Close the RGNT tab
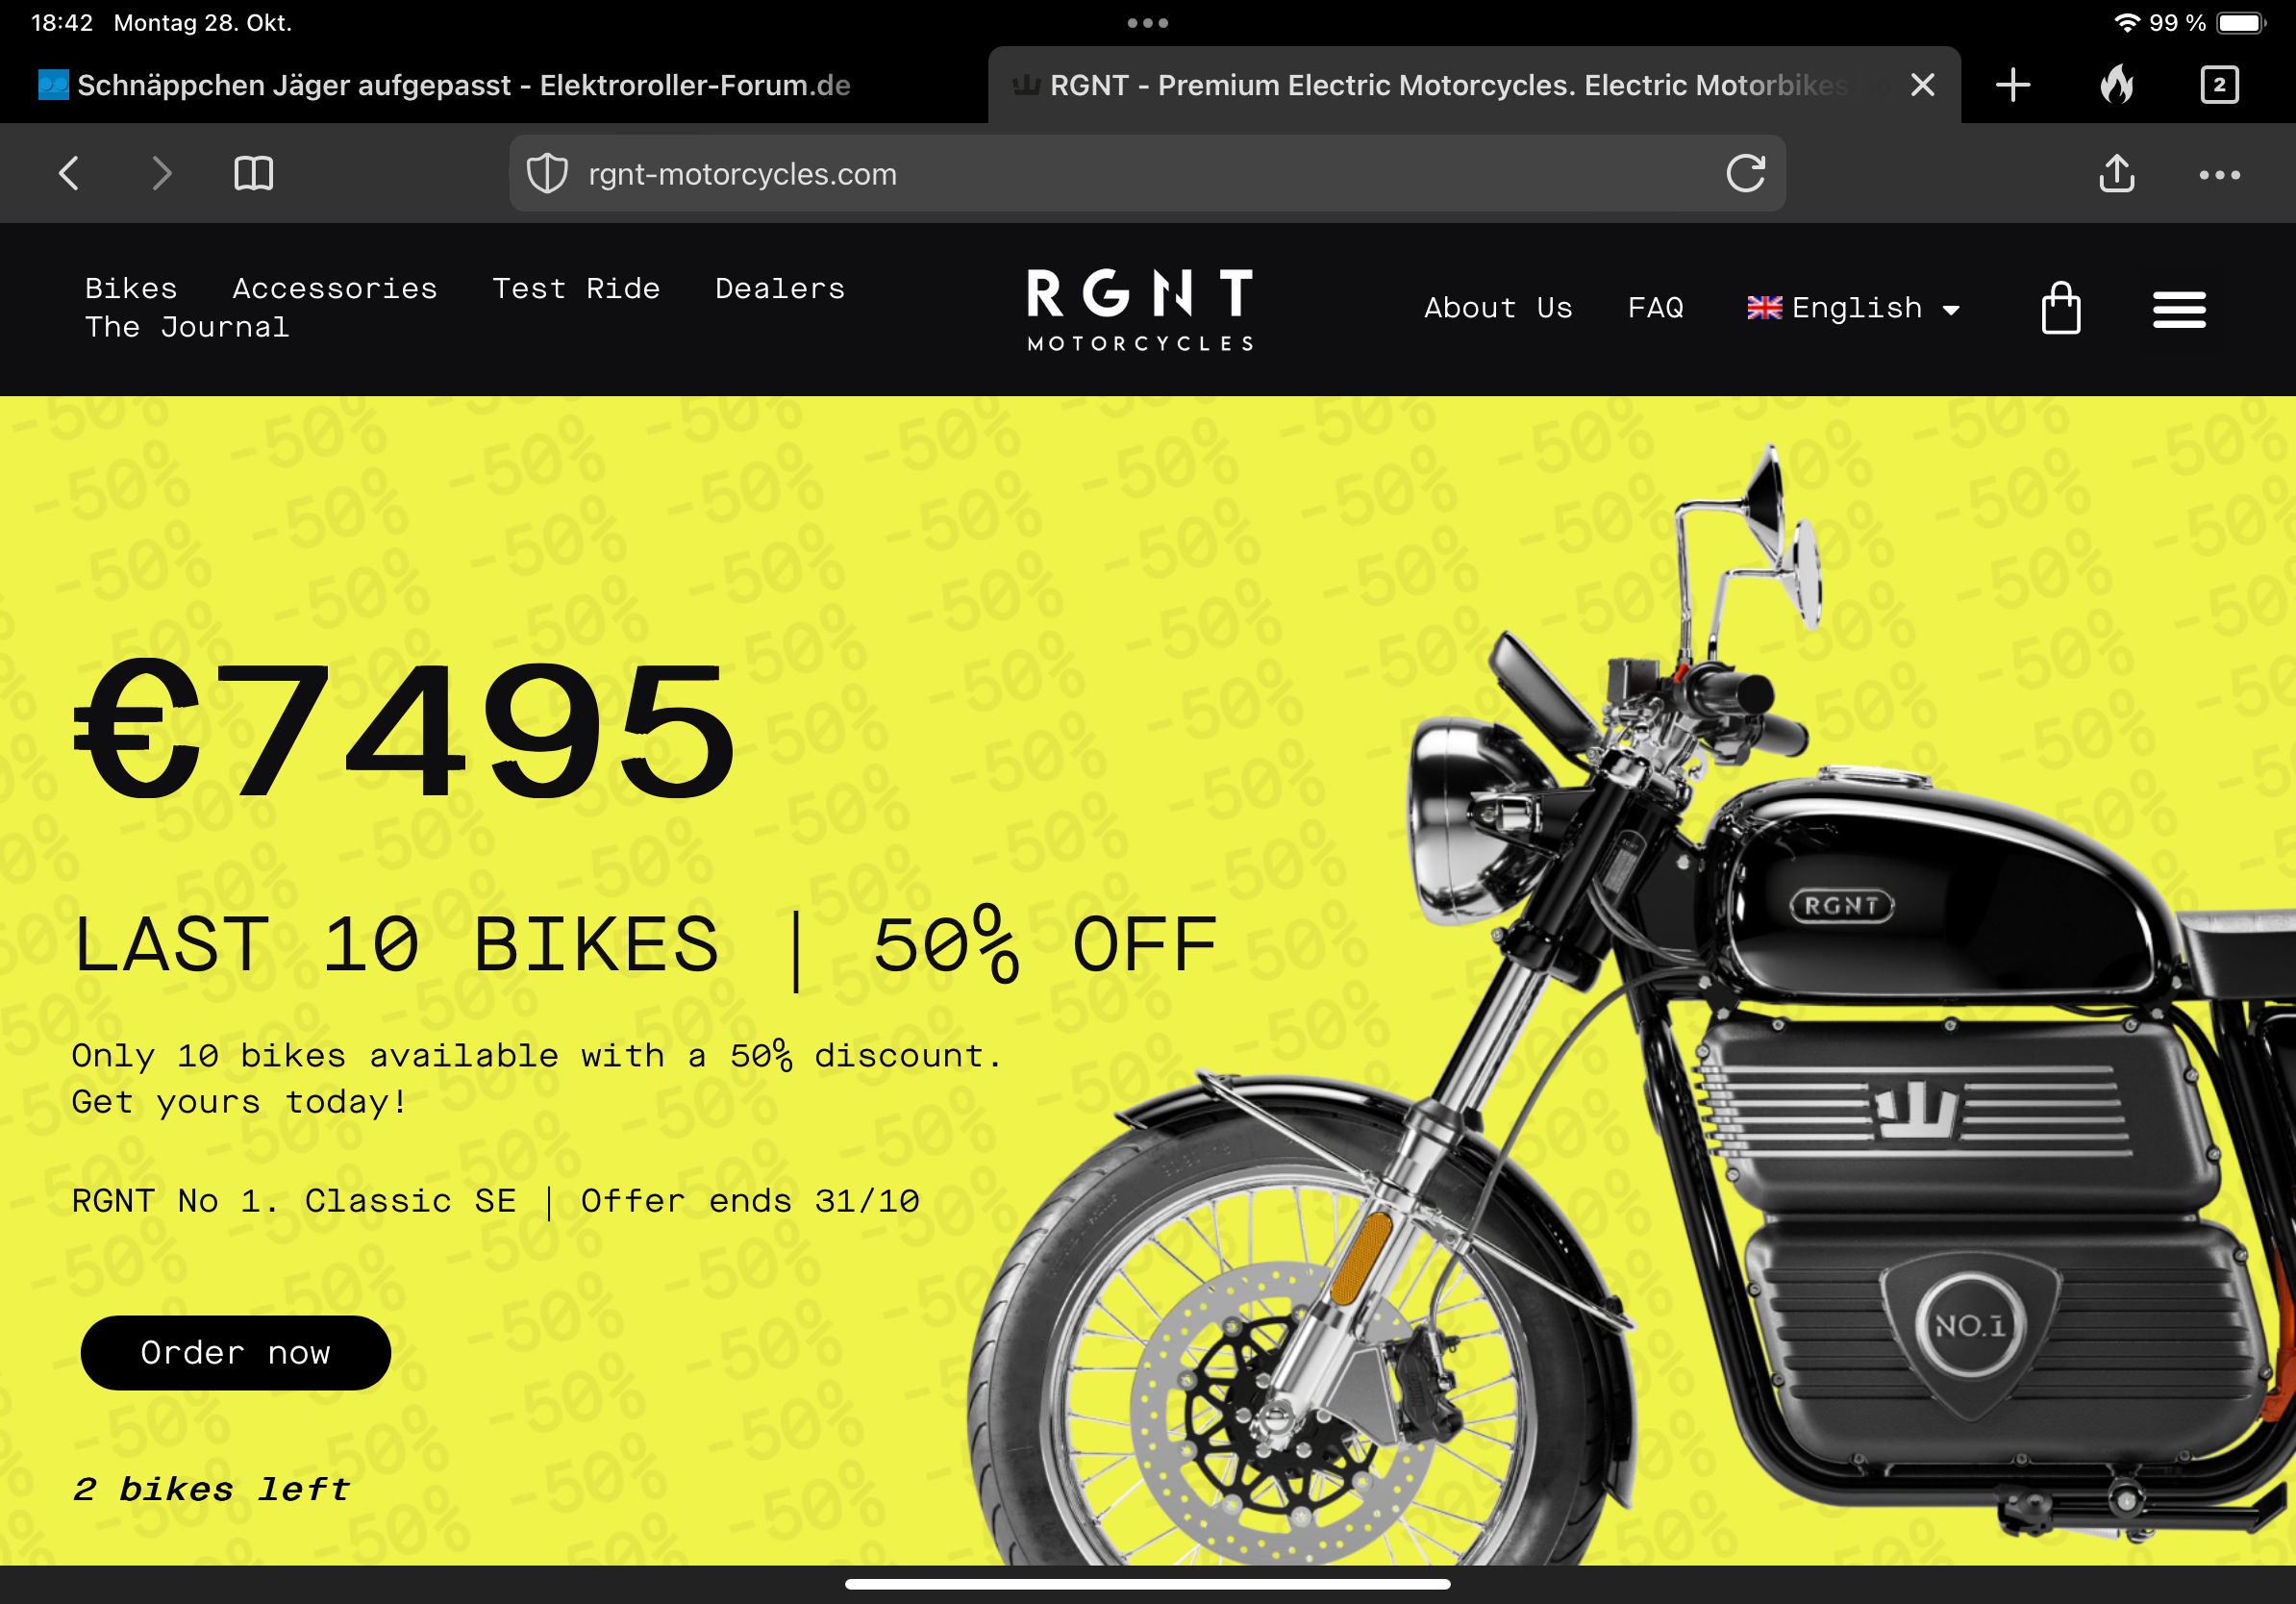This screenshot has width=2296, height=1604. tap(1922, 85)
